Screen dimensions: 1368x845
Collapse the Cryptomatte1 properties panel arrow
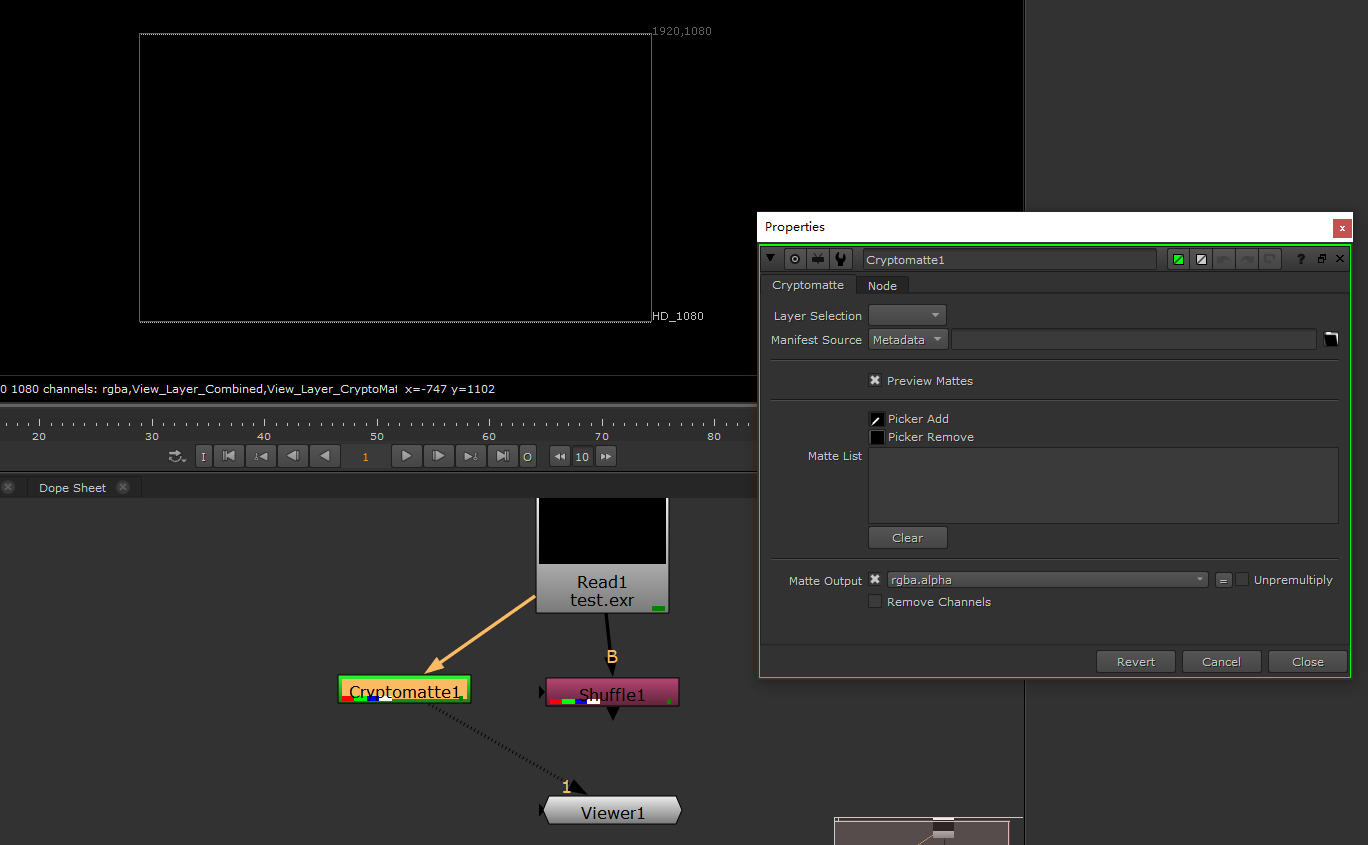pos(770,258)
